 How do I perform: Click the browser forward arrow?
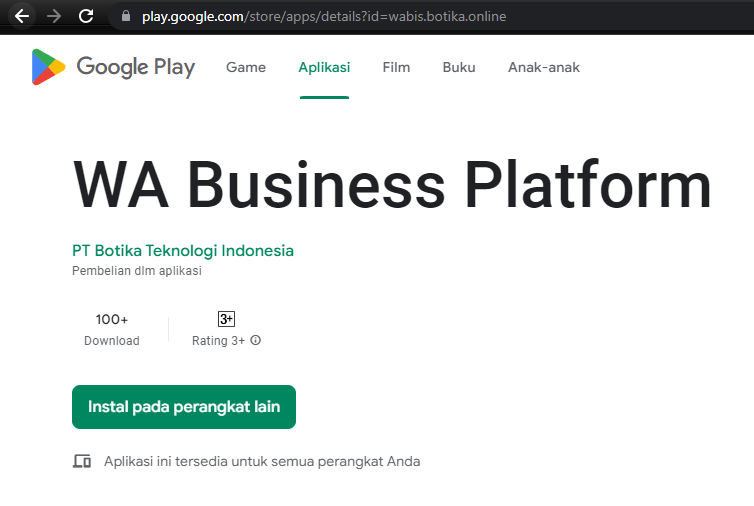coord(54,16)
